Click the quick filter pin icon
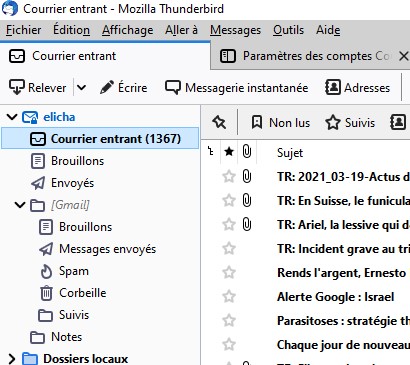 click(219, 123)
